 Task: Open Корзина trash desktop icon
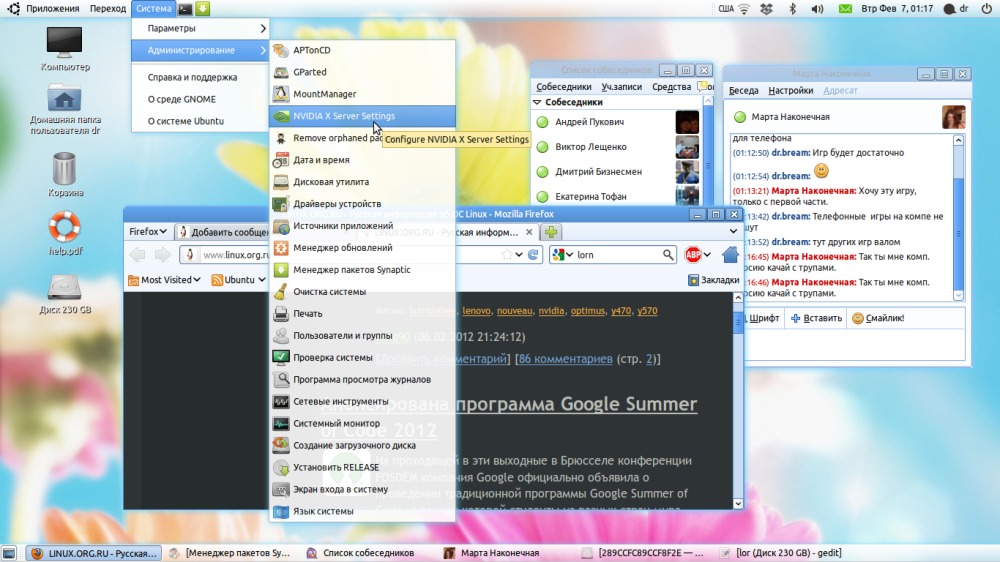64,174
